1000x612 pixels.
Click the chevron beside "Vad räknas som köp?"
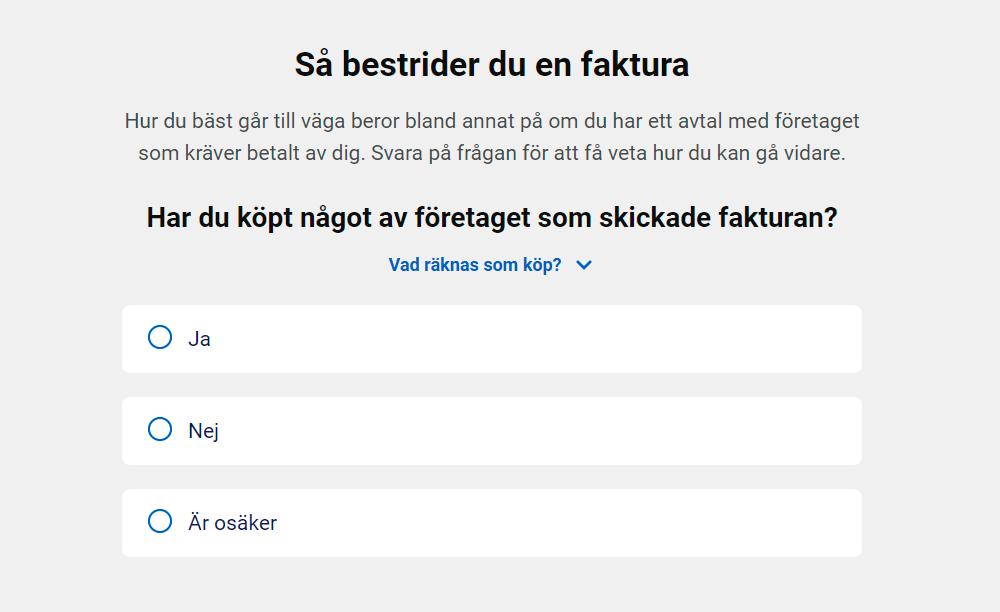tap(585, 265)
